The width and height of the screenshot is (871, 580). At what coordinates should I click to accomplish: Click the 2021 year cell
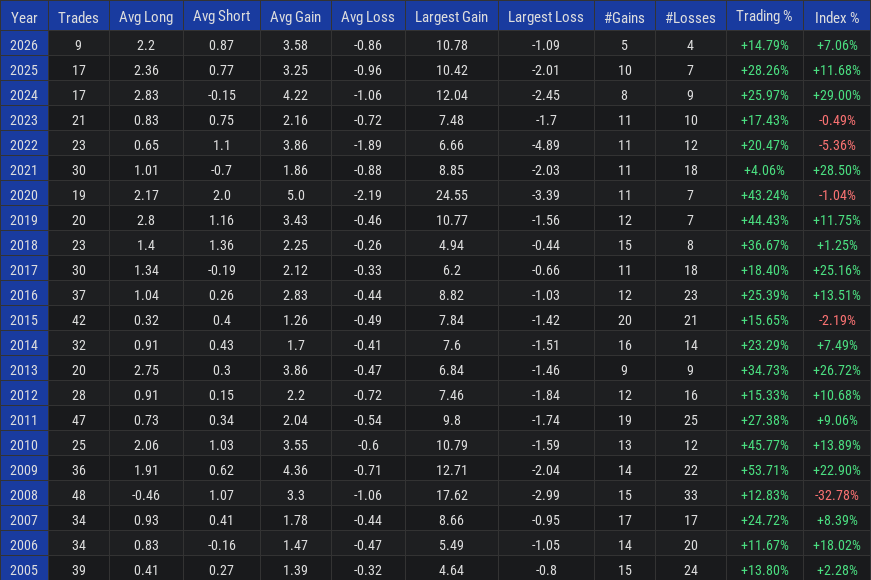pos(24,170)
